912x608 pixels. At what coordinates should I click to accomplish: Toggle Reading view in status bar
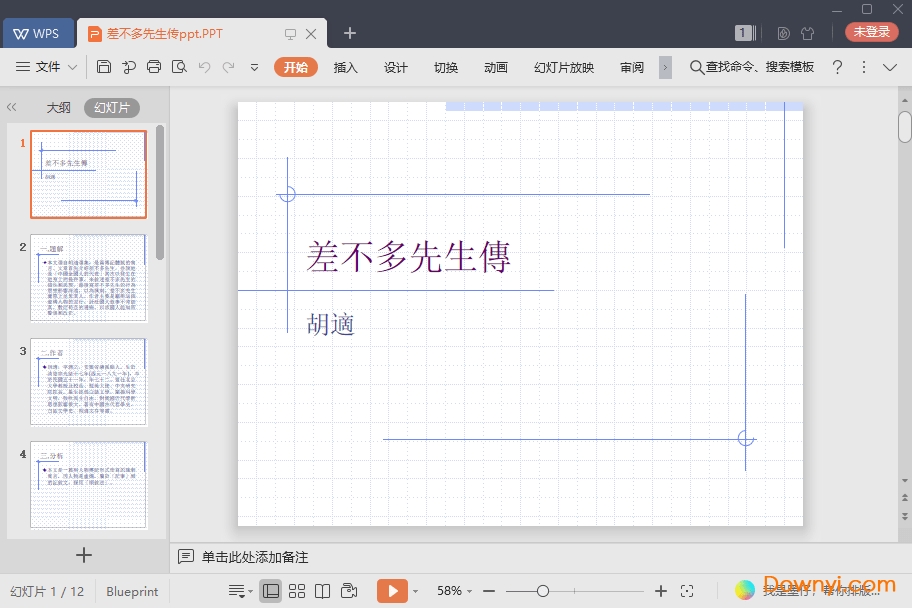[x=320, y=590]
